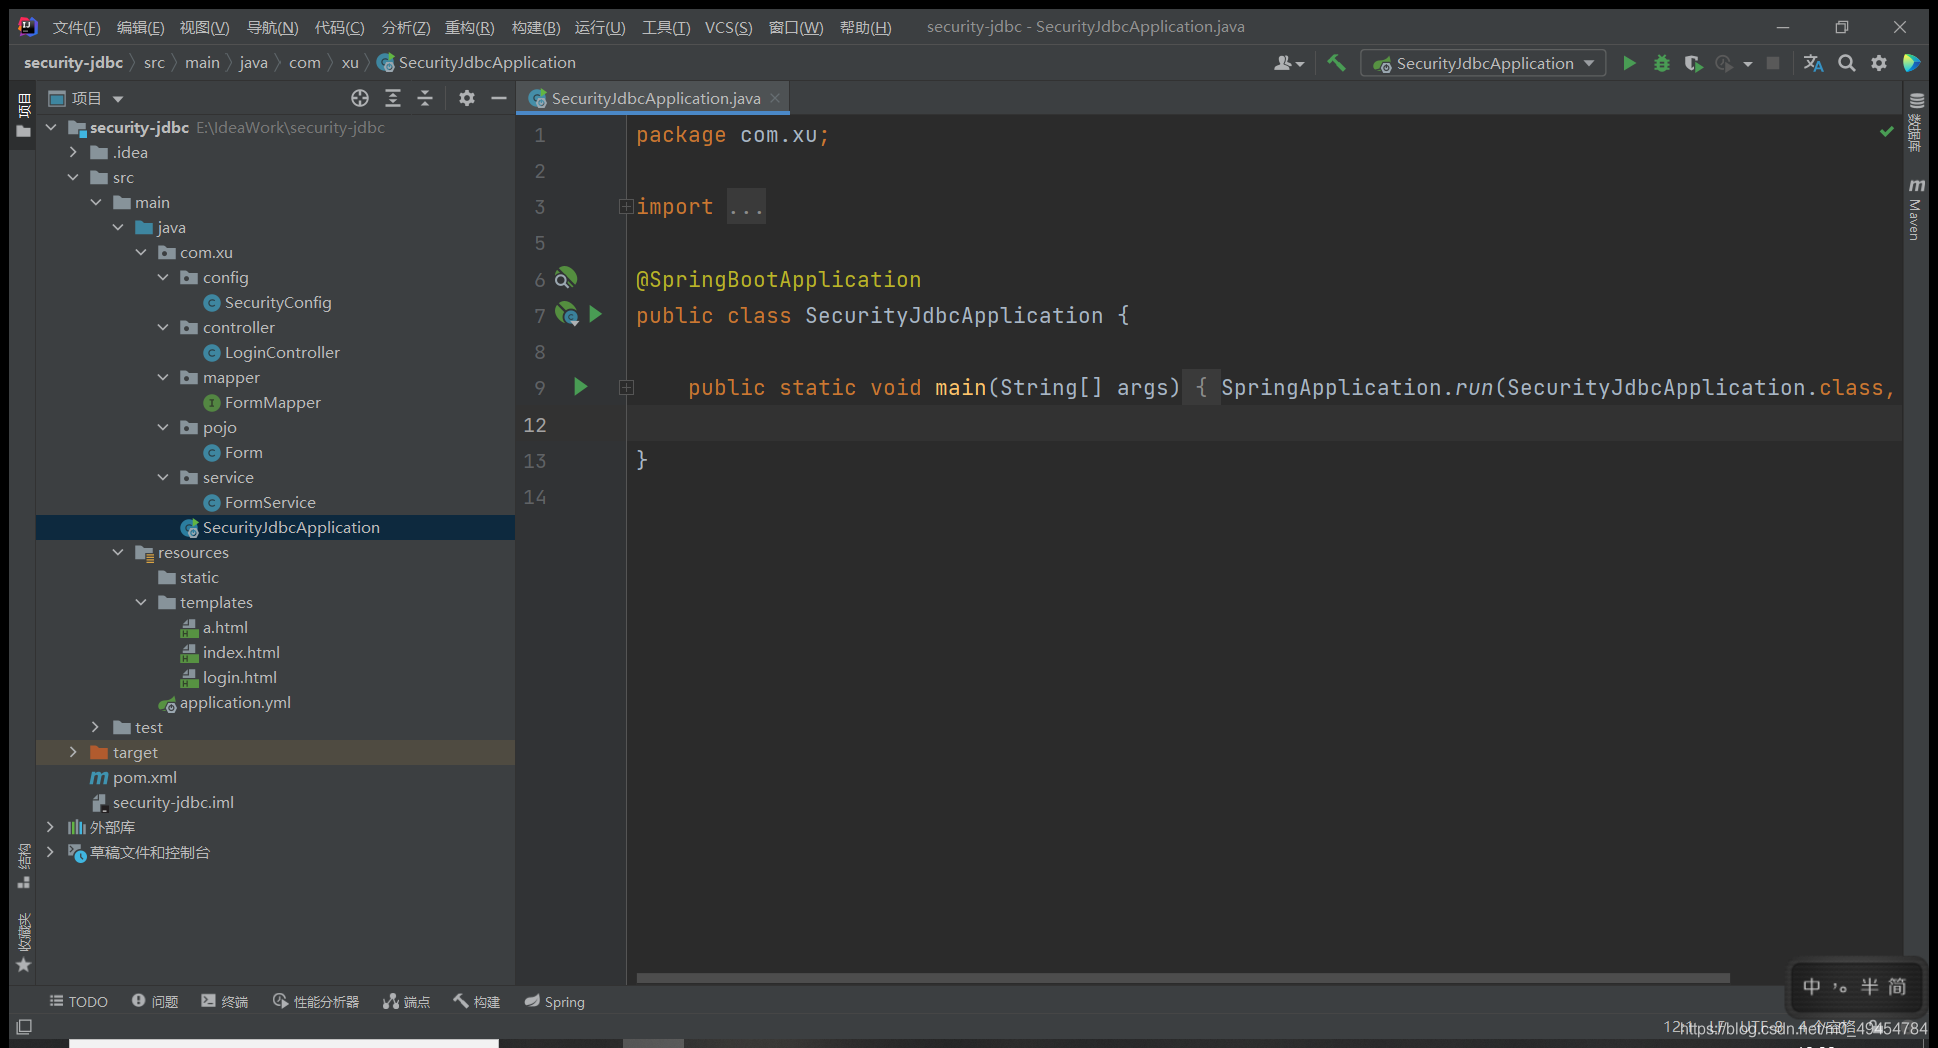
Task: Open the 重构(R) menu
Action: [x=469, y=27]
